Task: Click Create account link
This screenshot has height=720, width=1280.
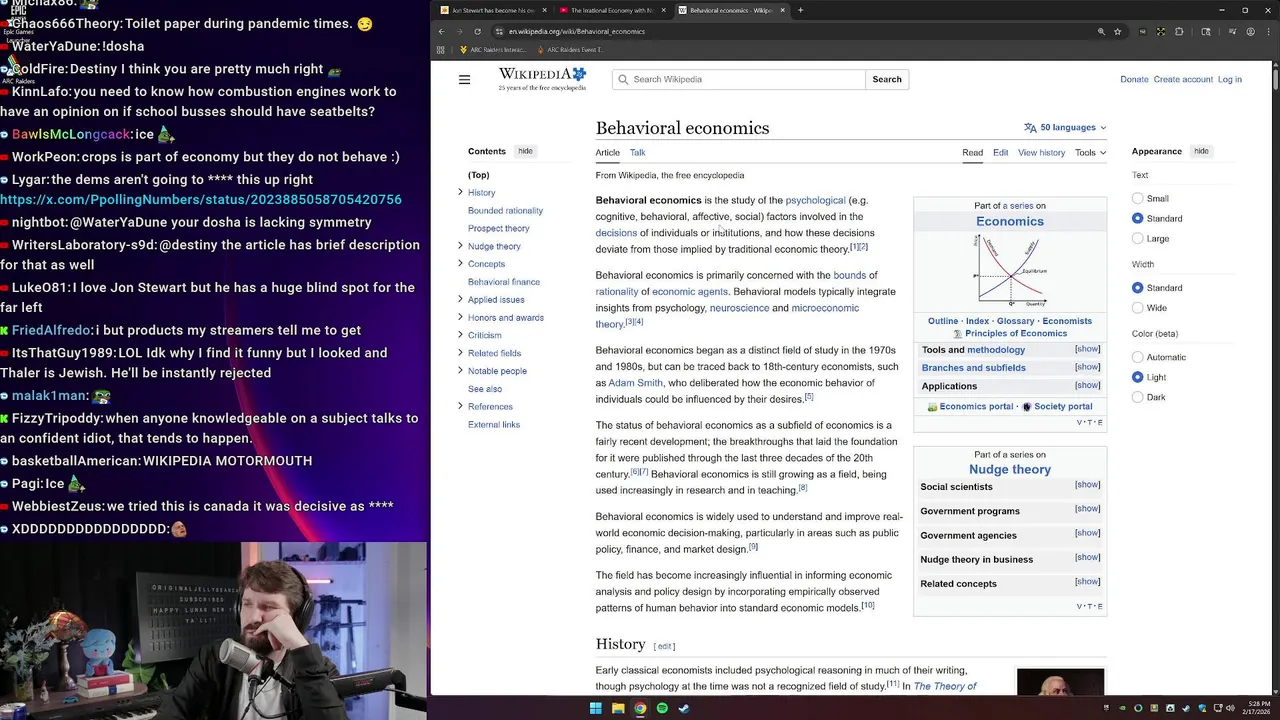Action: click(x=1183, y=79)
